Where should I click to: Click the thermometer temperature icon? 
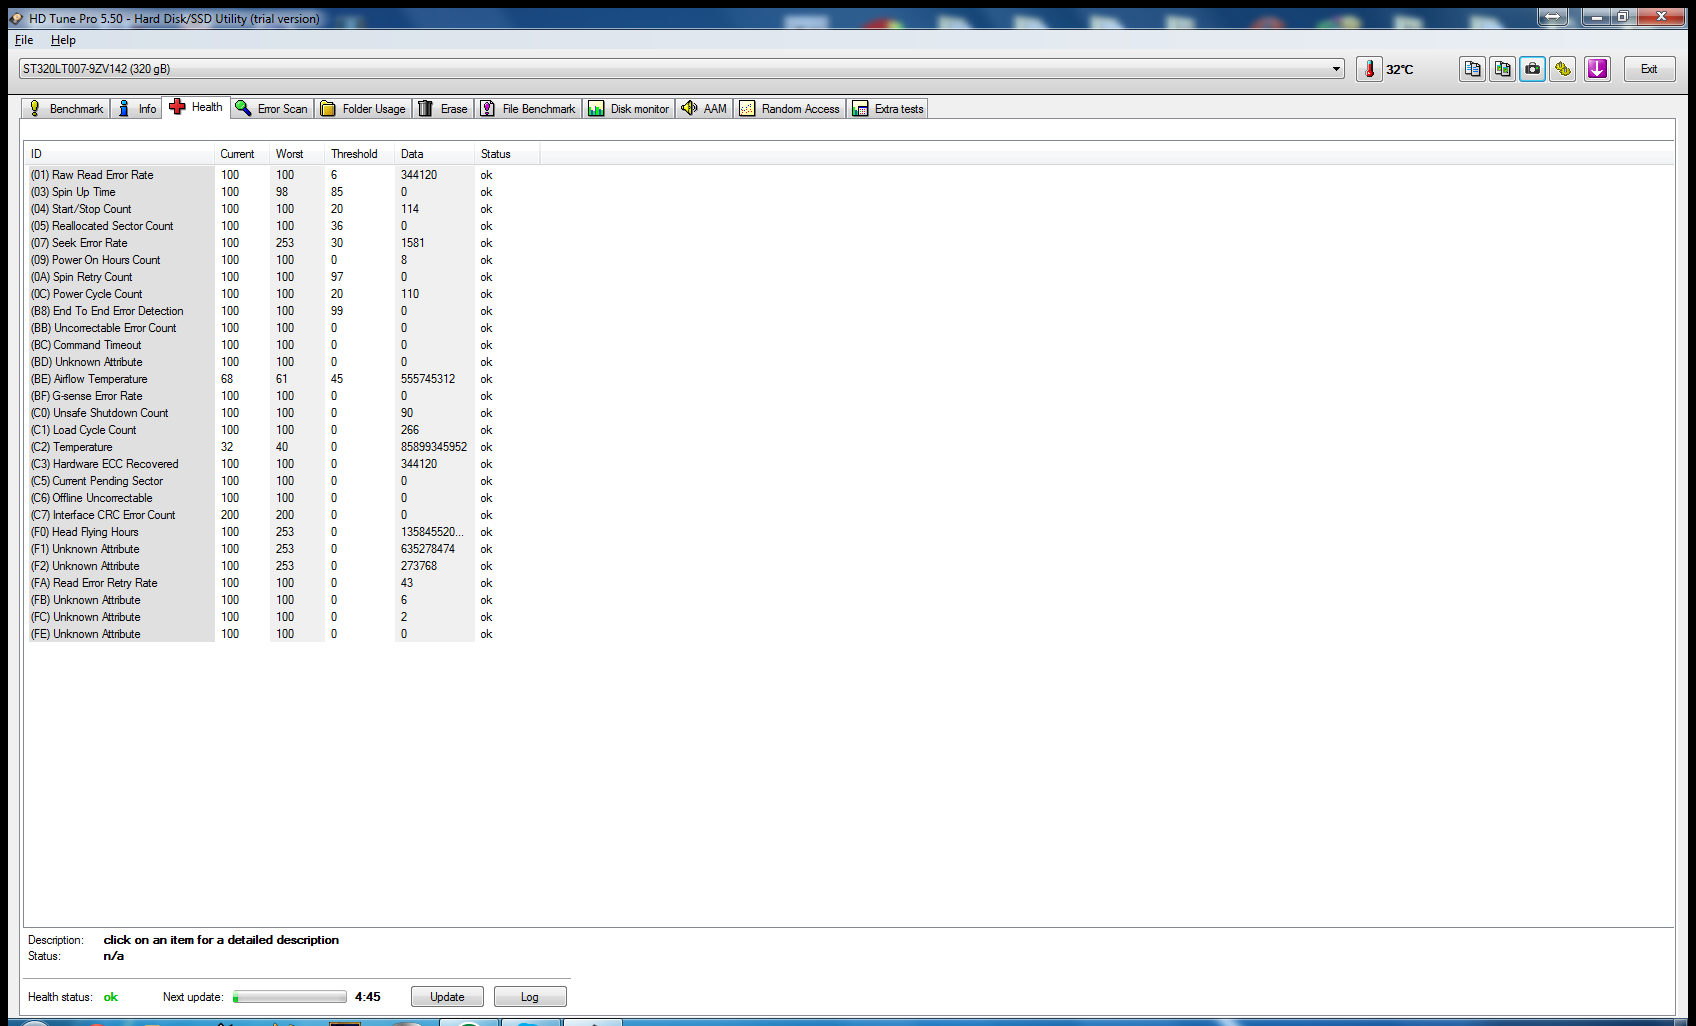pyautogui.click(x=1369, y=69)
